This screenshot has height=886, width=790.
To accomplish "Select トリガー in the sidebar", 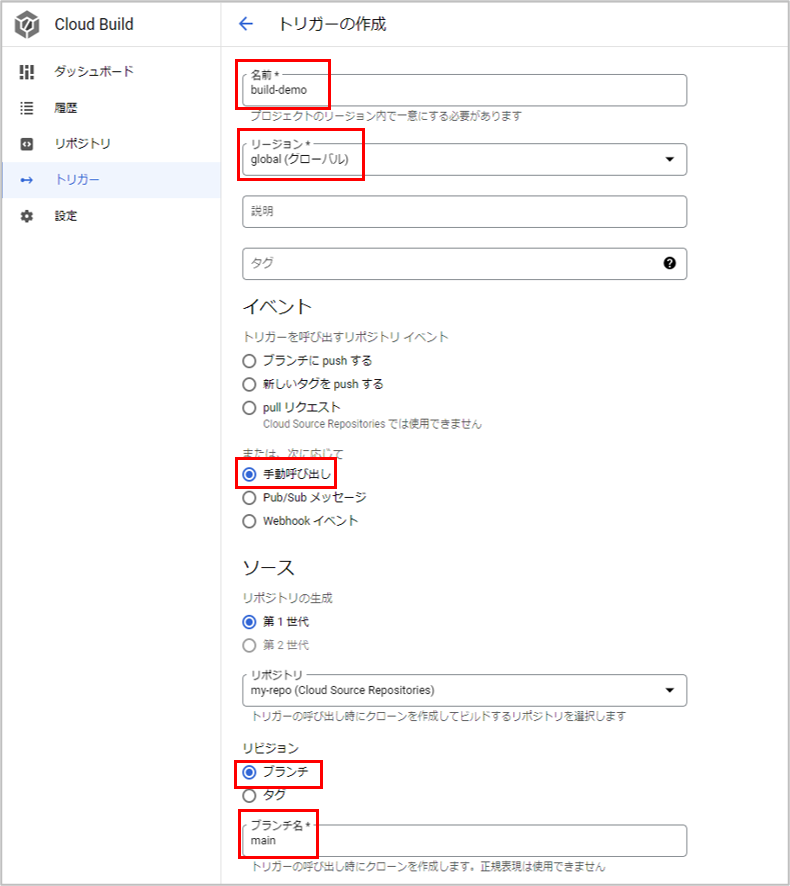I will pos(111,180).
